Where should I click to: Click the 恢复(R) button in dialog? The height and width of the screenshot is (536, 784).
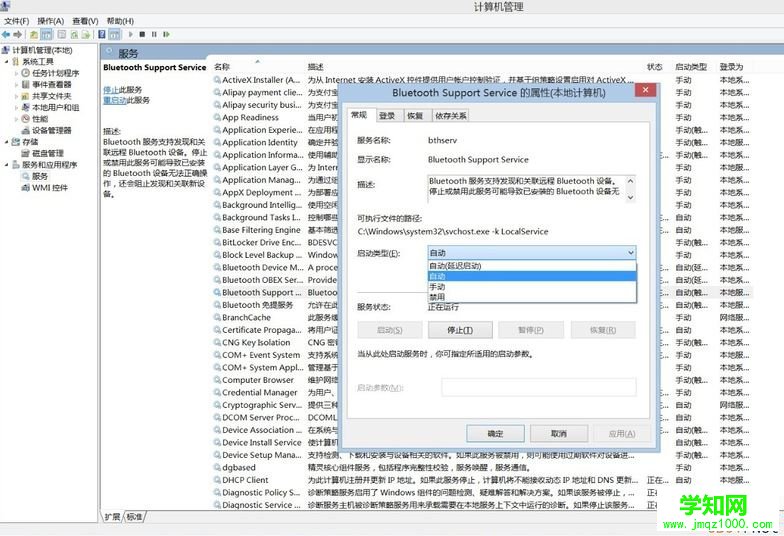coord(603,330)
